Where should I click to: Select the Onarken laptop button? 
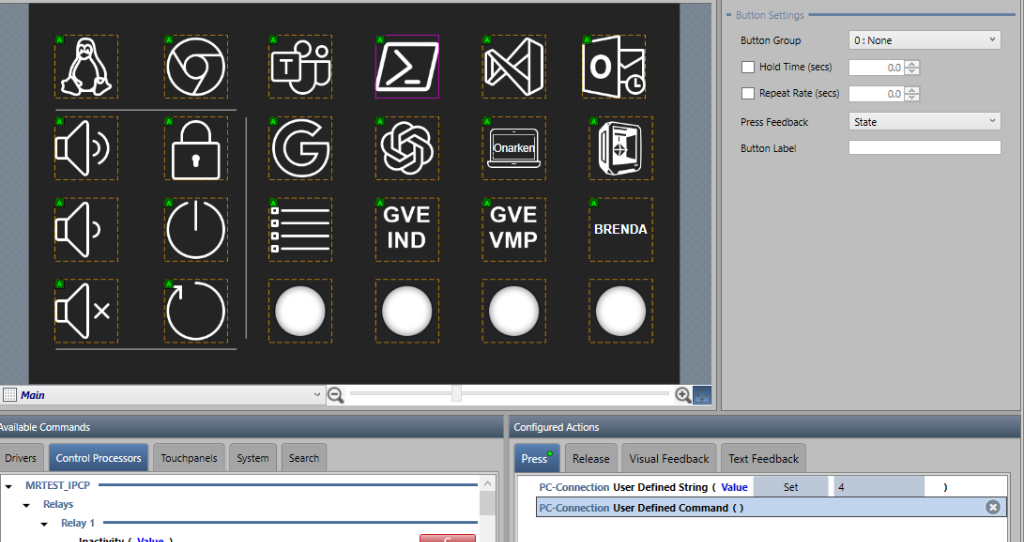514,148
